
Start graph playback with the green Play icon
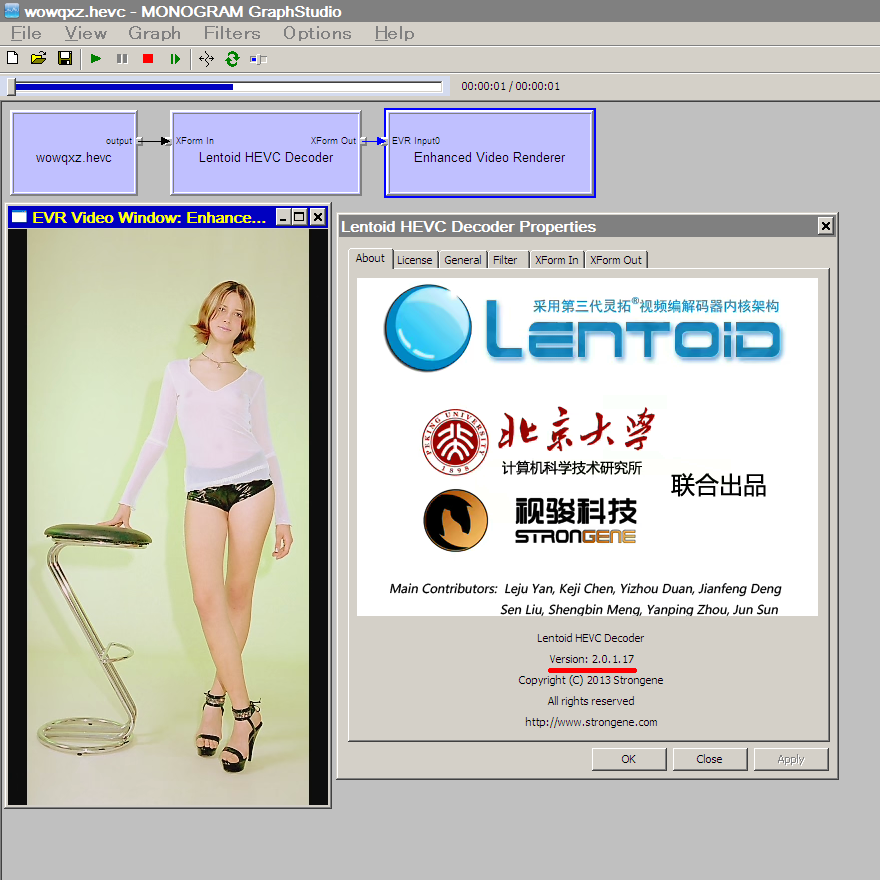pyautogui.click(x=96, y=58)
